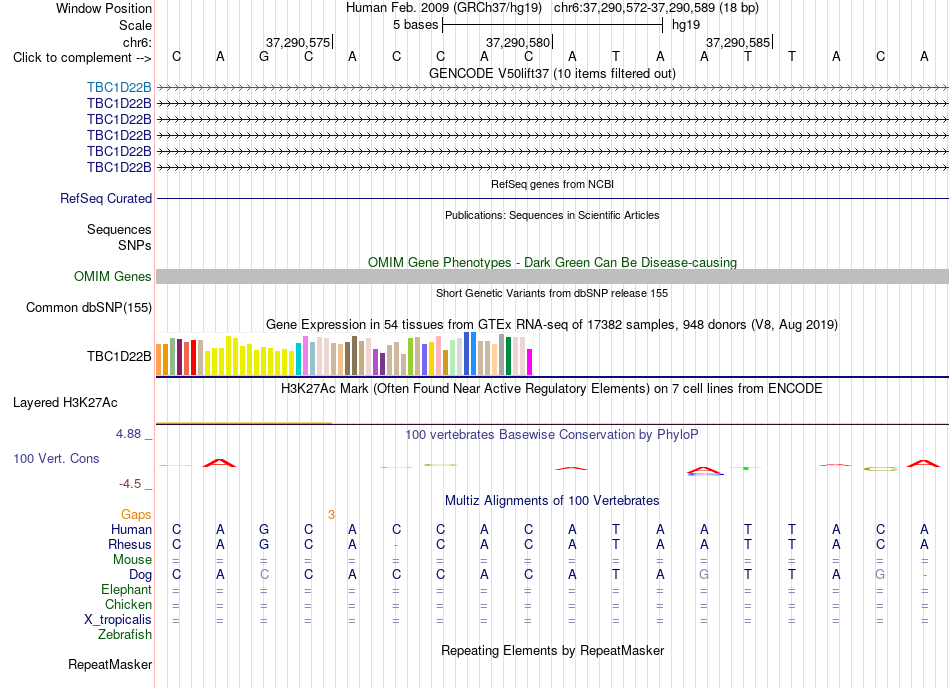This screenshot has height=688, width=950.
Task: Click 'Repeating Elements by RepeatMasker' title
Action: pyautogui.click(x=552, y=651)
